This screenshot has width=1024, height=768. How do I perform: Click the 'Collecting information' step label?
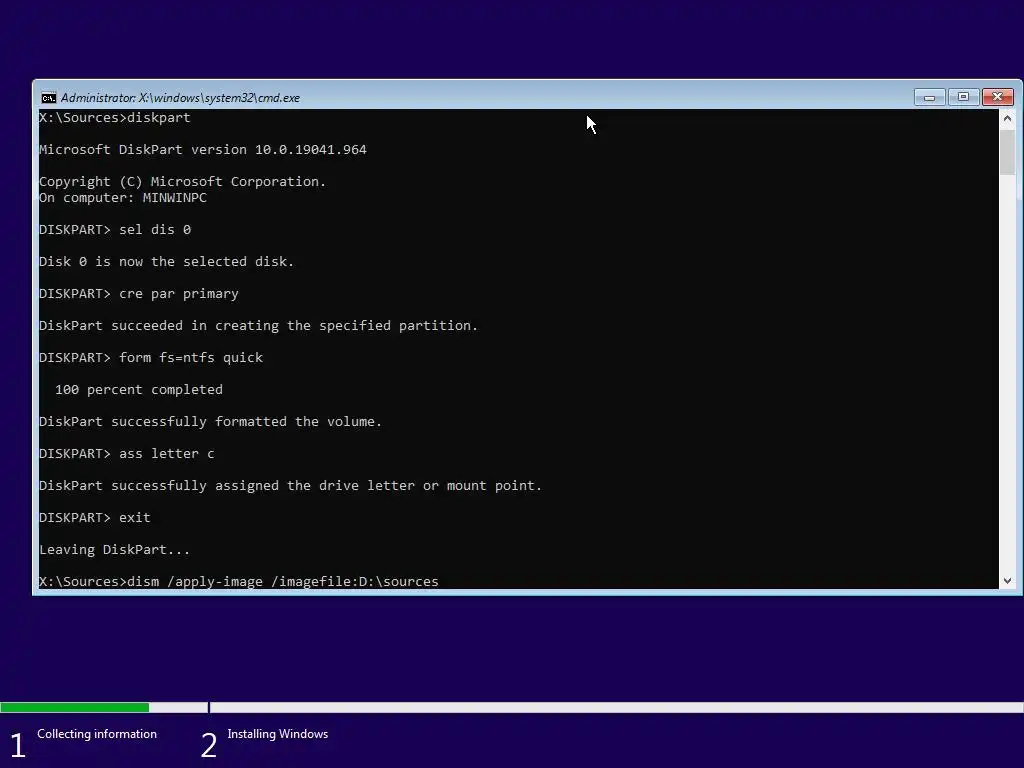click(97, 734)
